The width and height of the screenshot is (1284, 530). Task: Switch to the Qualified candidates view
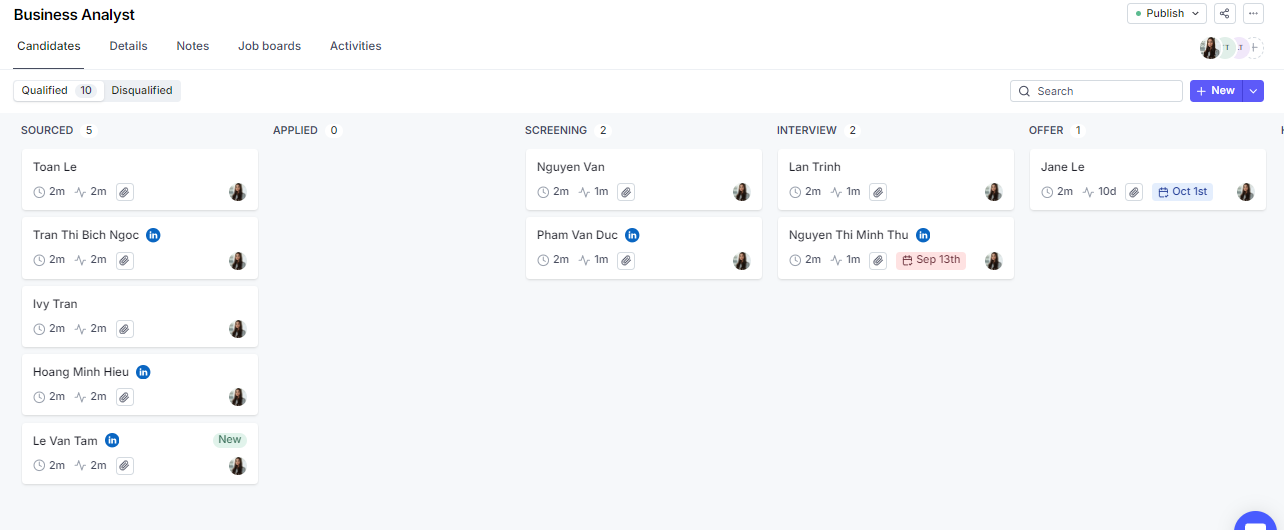[x=58, y=90]
